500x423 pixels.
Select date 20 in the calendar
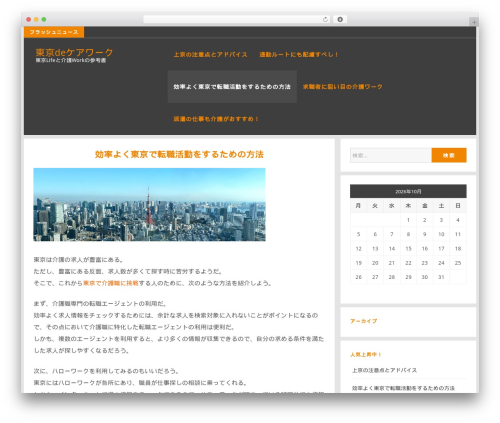click(x=375, y=263)
